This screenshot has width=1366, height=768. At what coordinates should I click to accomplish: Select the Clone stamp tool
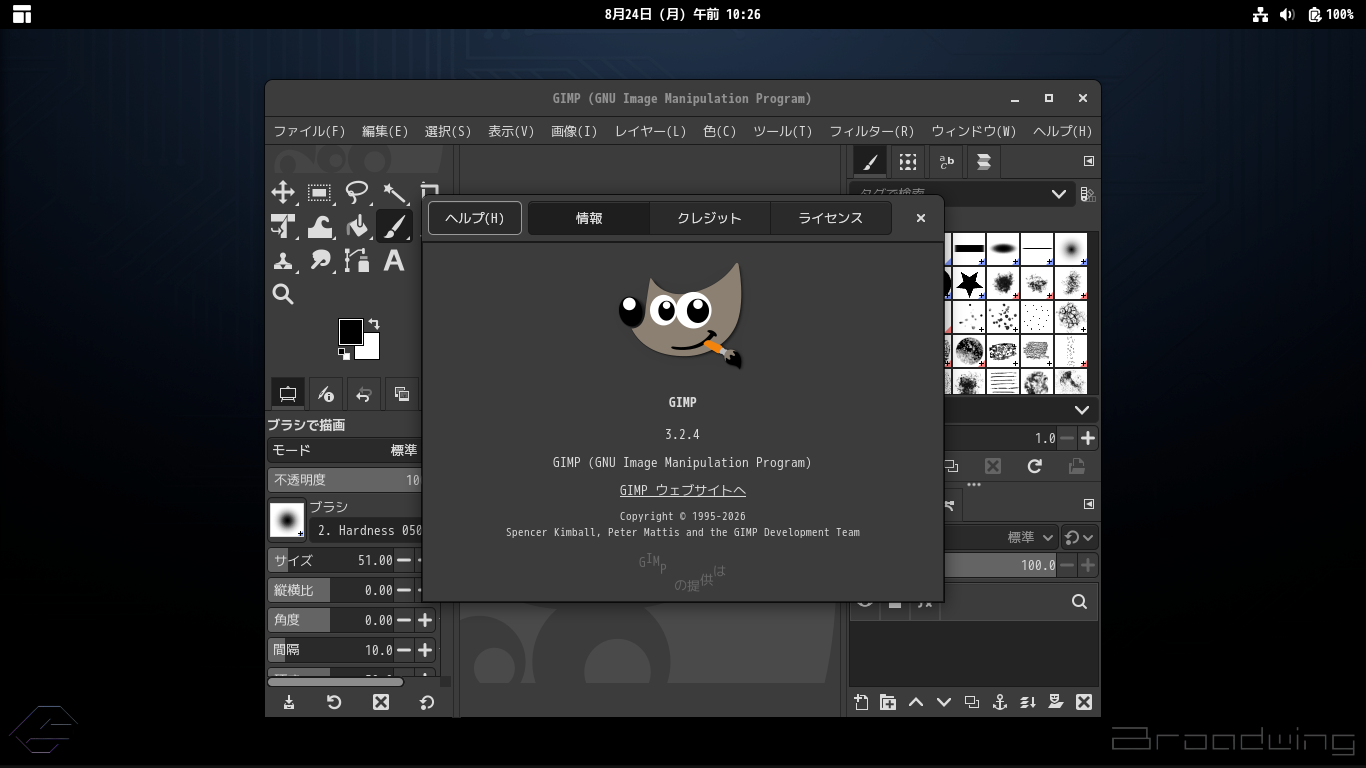(x=283, y=260)
